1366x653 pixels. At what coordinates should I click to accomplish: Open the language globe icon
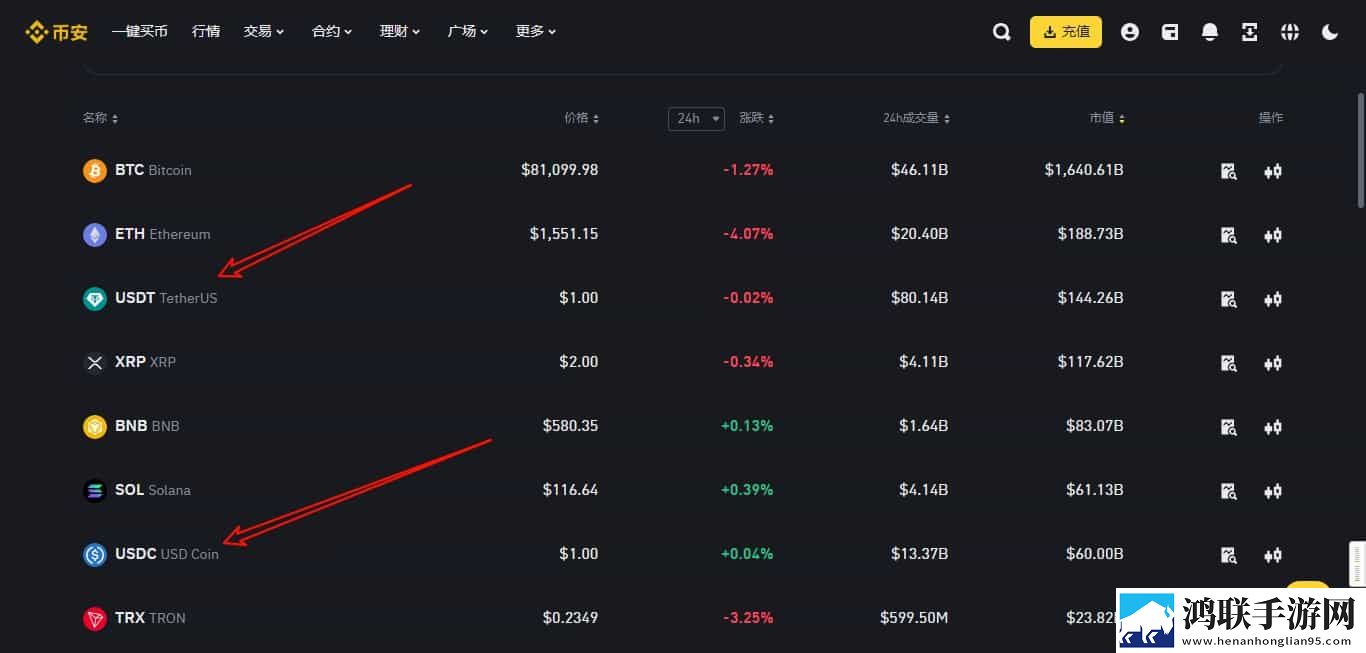(1290, 32)
